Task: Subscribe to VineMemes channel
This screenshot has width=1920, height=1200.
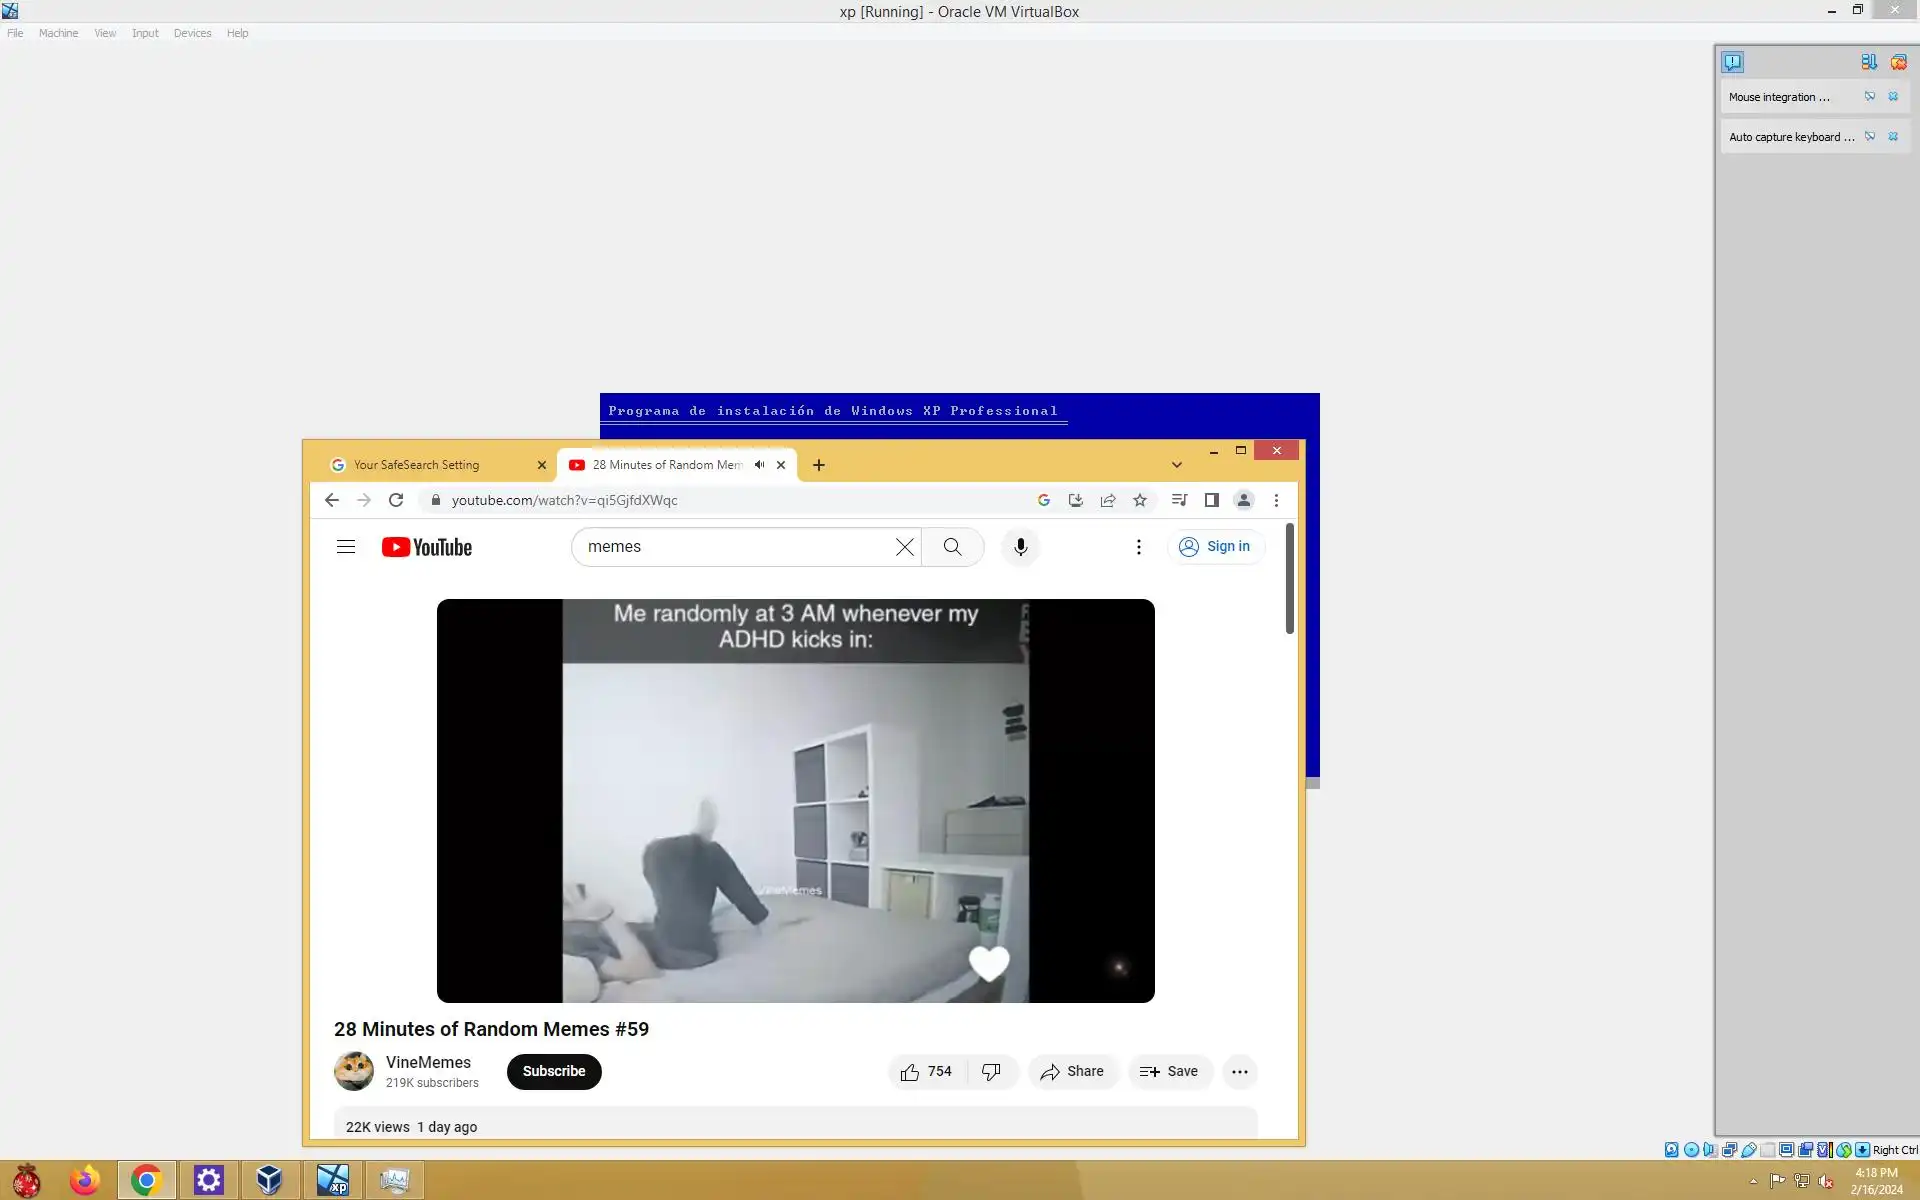Action: tap(554, 1072)
